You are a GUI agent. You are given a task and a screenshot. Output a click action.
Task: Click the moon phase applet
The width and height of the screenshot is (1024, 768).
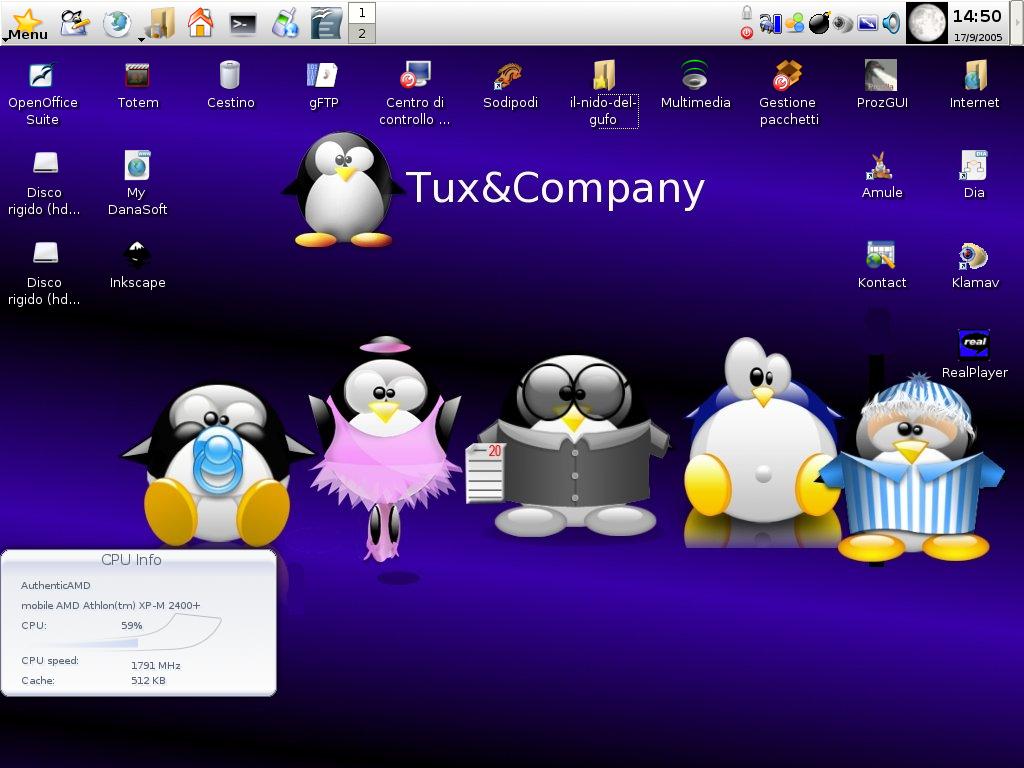pos(926,23)
